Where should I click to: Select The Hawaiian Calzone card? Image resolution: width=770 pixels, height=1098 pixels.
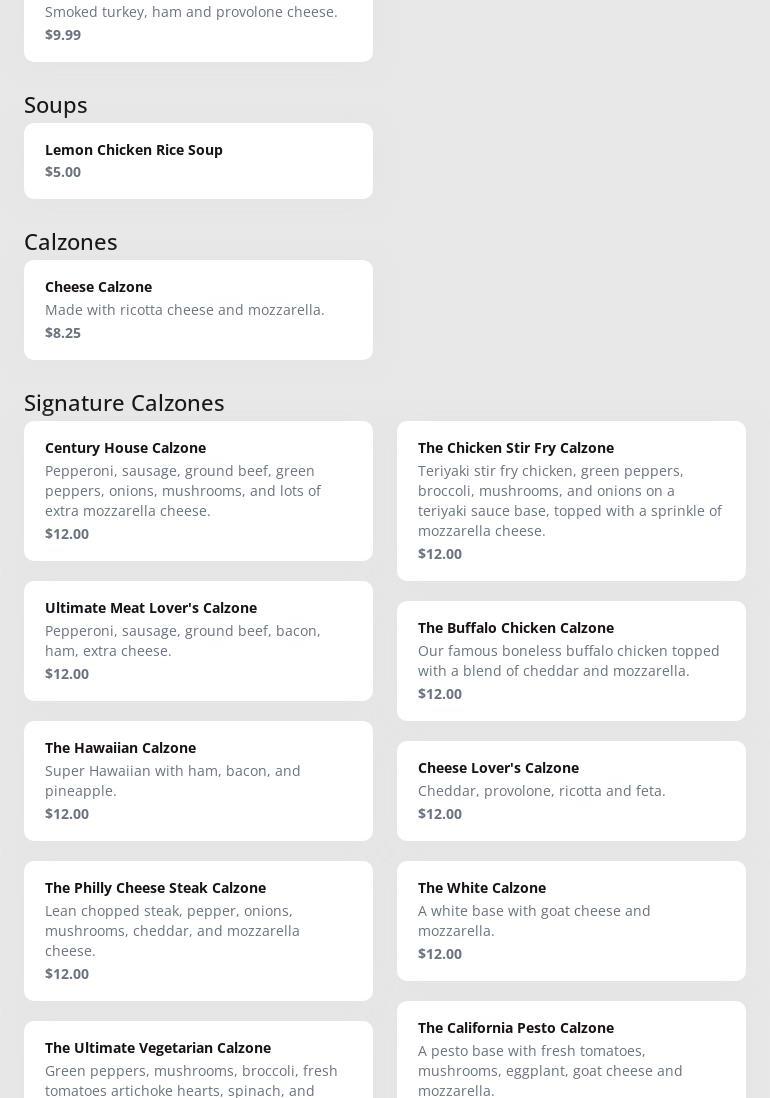(198, 780)
